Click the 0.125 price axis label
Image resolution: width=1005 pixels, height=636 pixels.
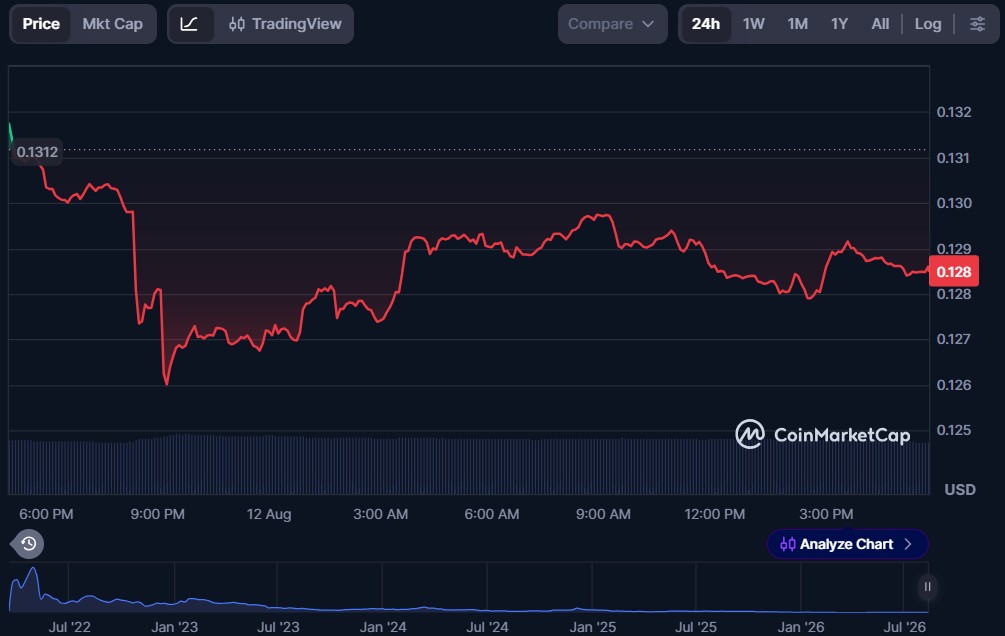[954, 430]
